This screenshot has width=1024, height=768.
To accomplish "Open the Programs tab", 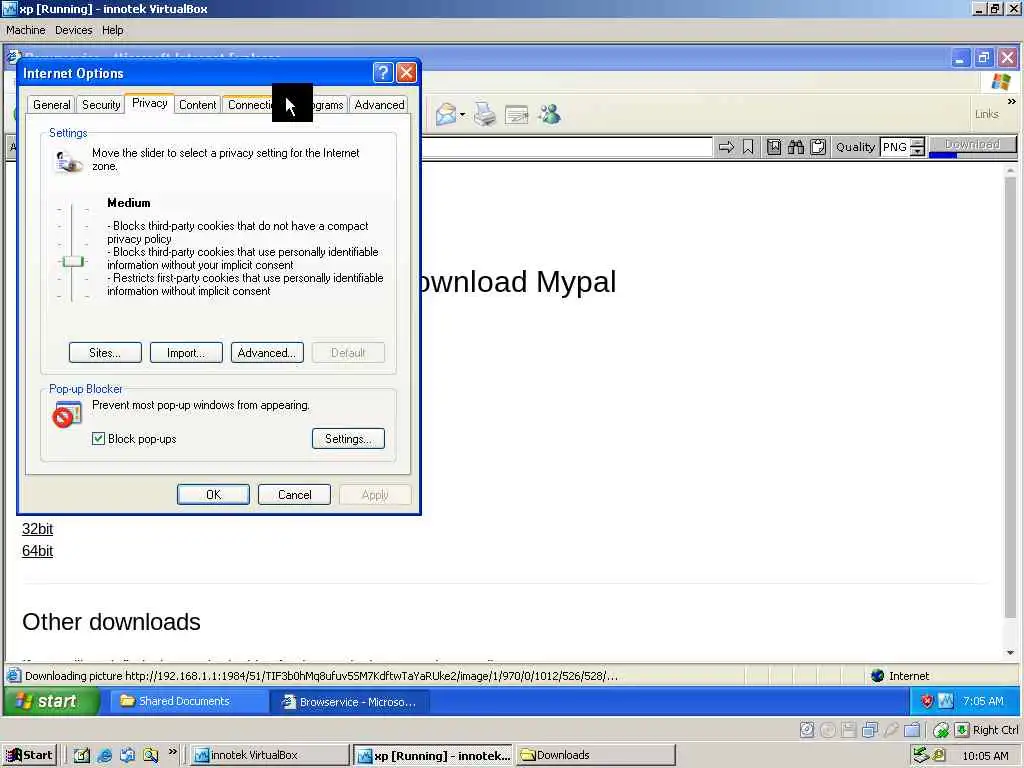I will point(330,104).
